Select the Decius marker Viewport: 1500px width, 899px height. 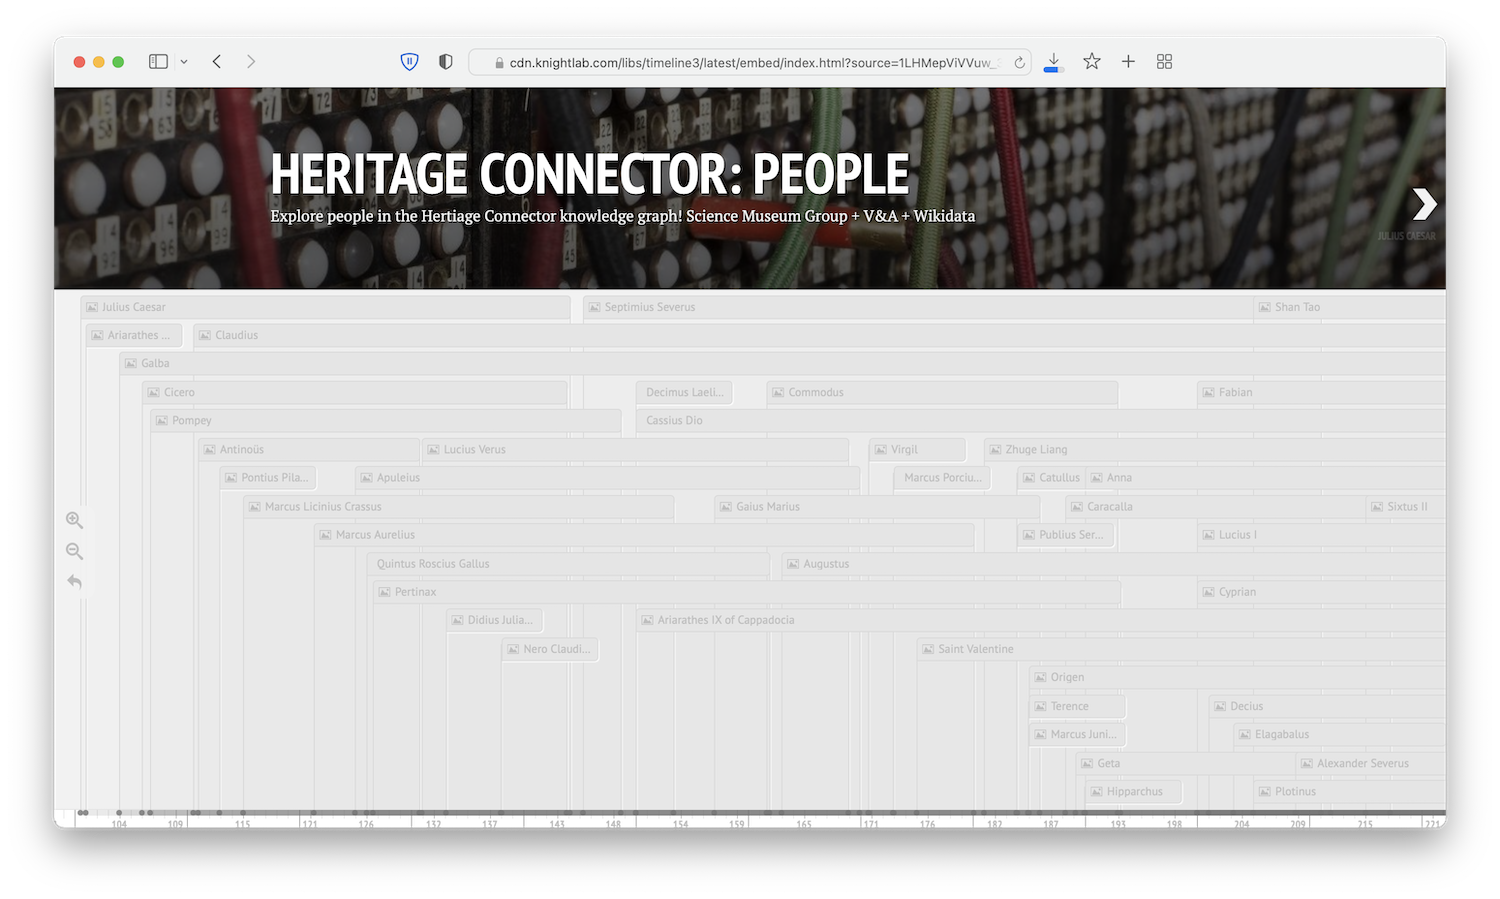click(1328, 706)
